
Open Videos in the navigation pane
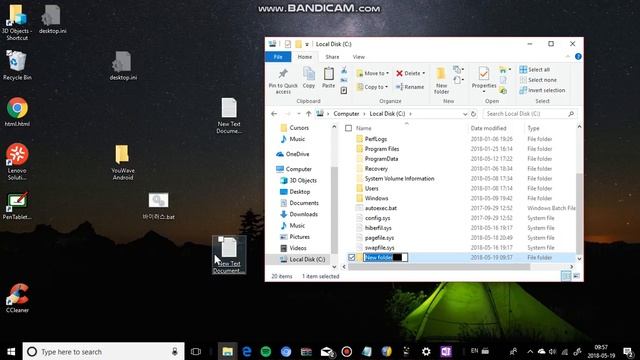pos(298,248)
